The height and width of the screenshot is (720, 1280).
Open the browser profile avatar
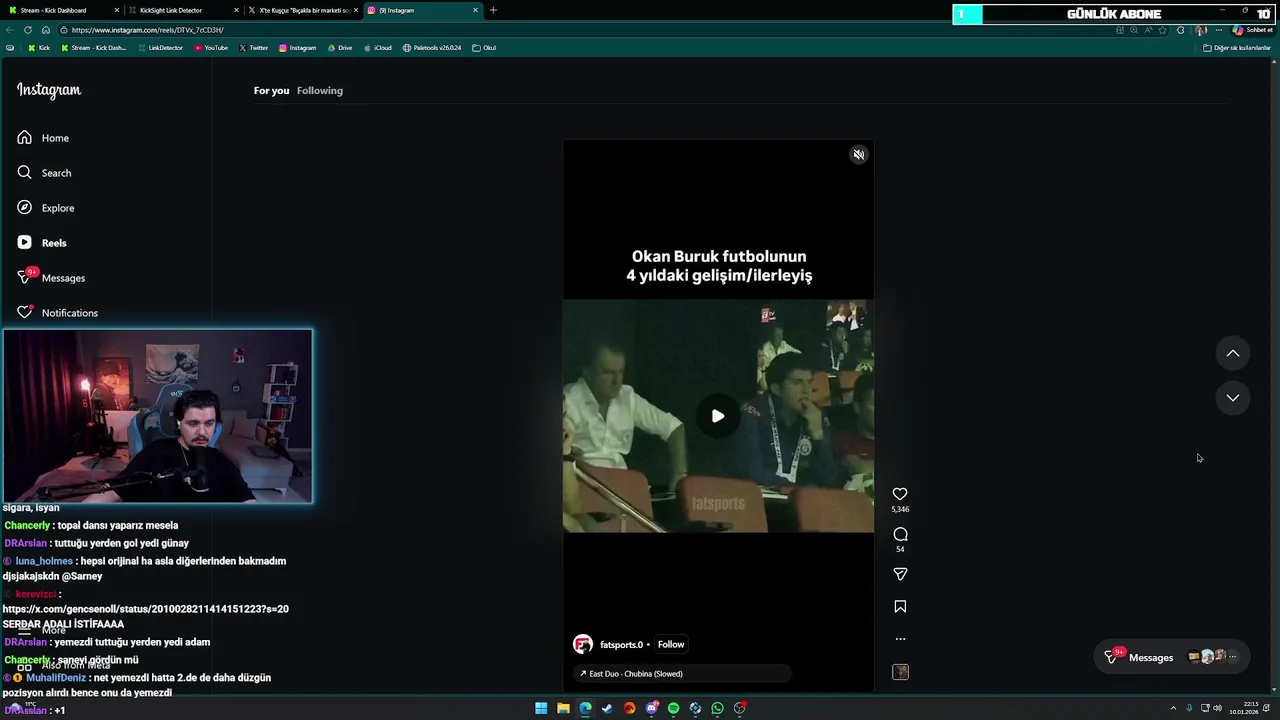tap(1200, 30)
